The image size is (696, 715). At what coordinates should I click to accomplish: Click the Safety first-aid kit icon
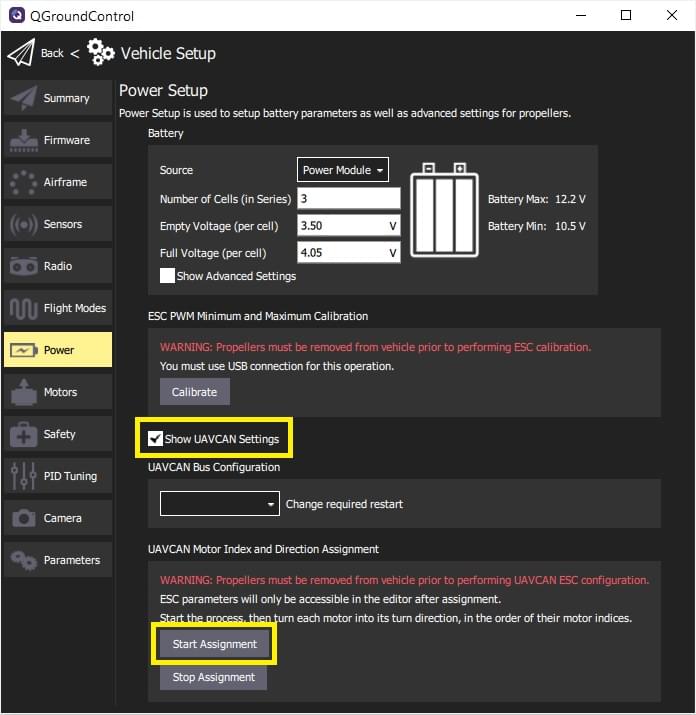[x=24, y=434]
